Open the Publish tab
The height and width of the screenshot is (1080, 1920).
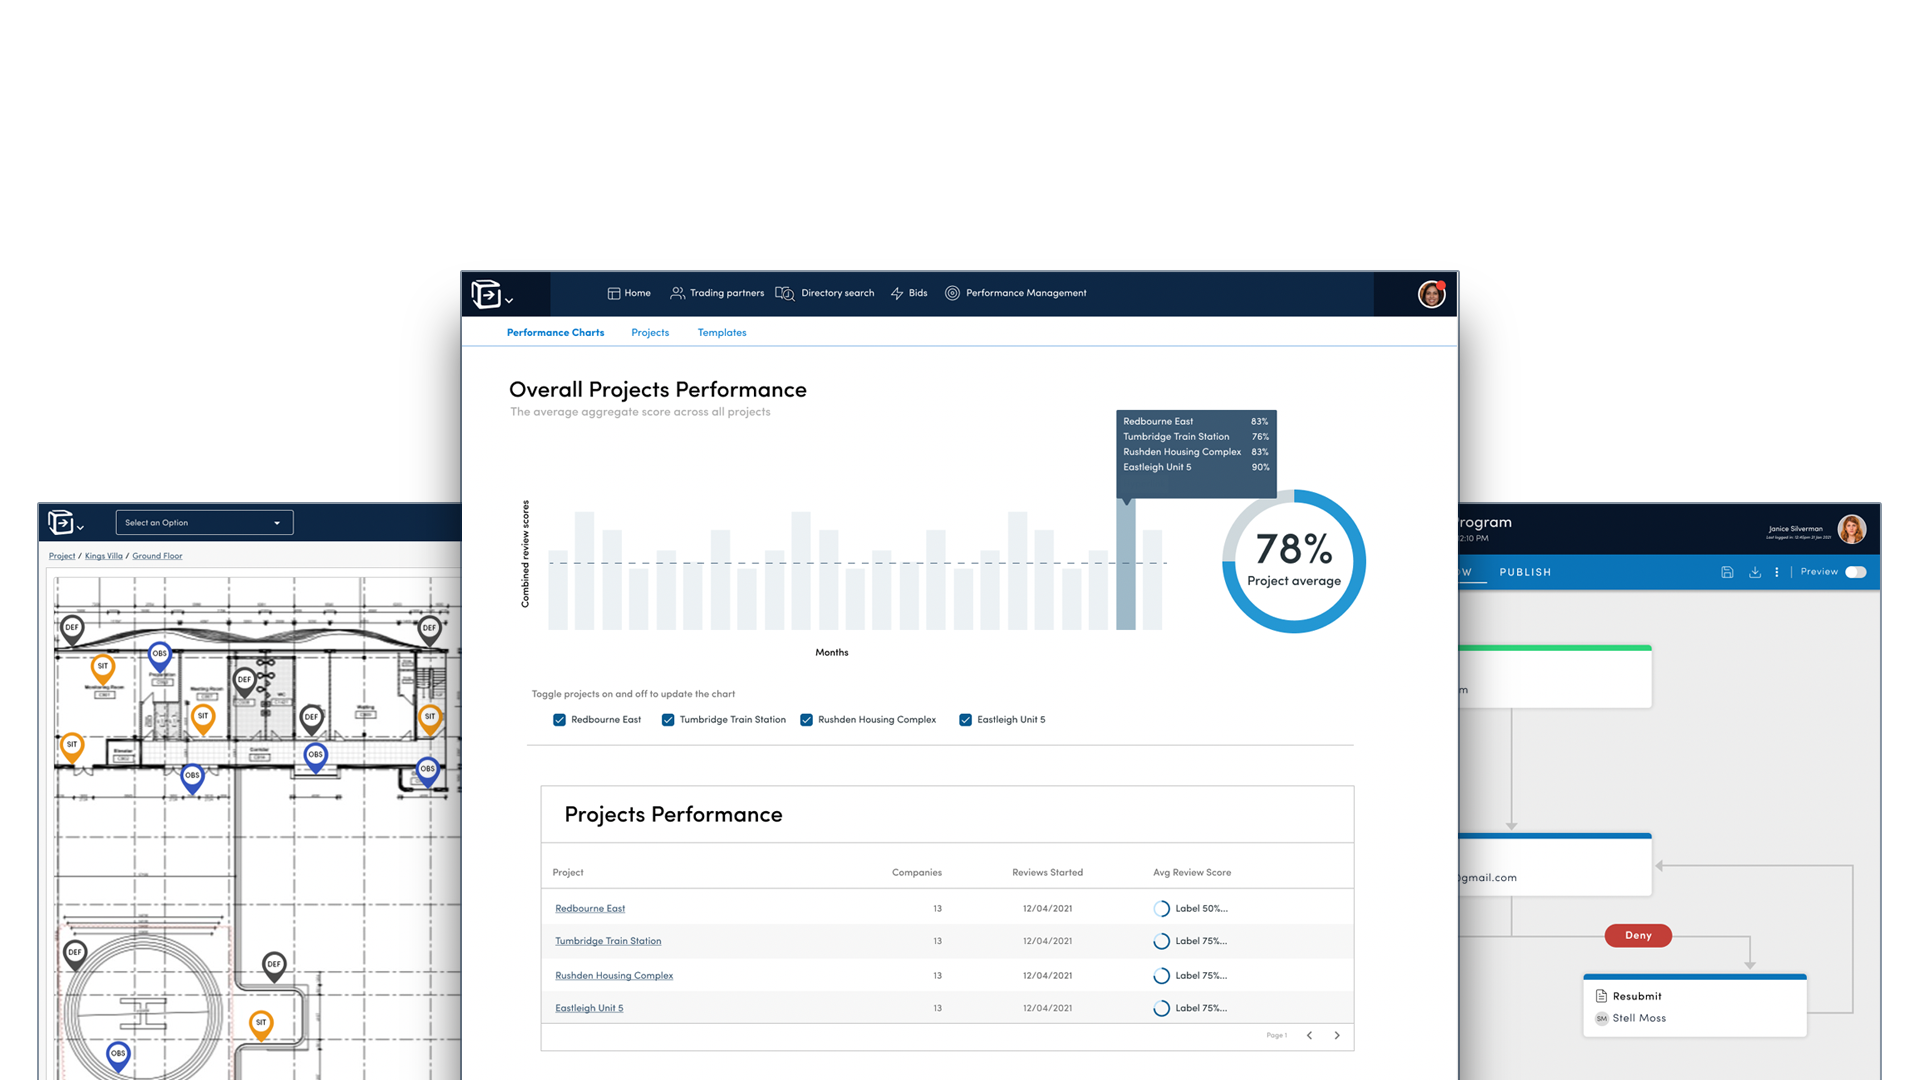coord(1524,572)
